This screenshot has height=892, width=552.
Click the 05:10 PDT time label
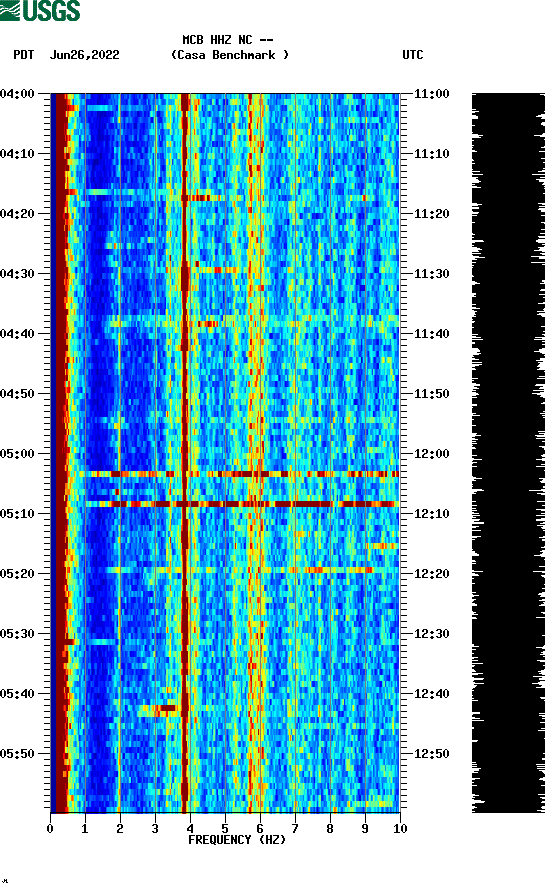[18, 514]
